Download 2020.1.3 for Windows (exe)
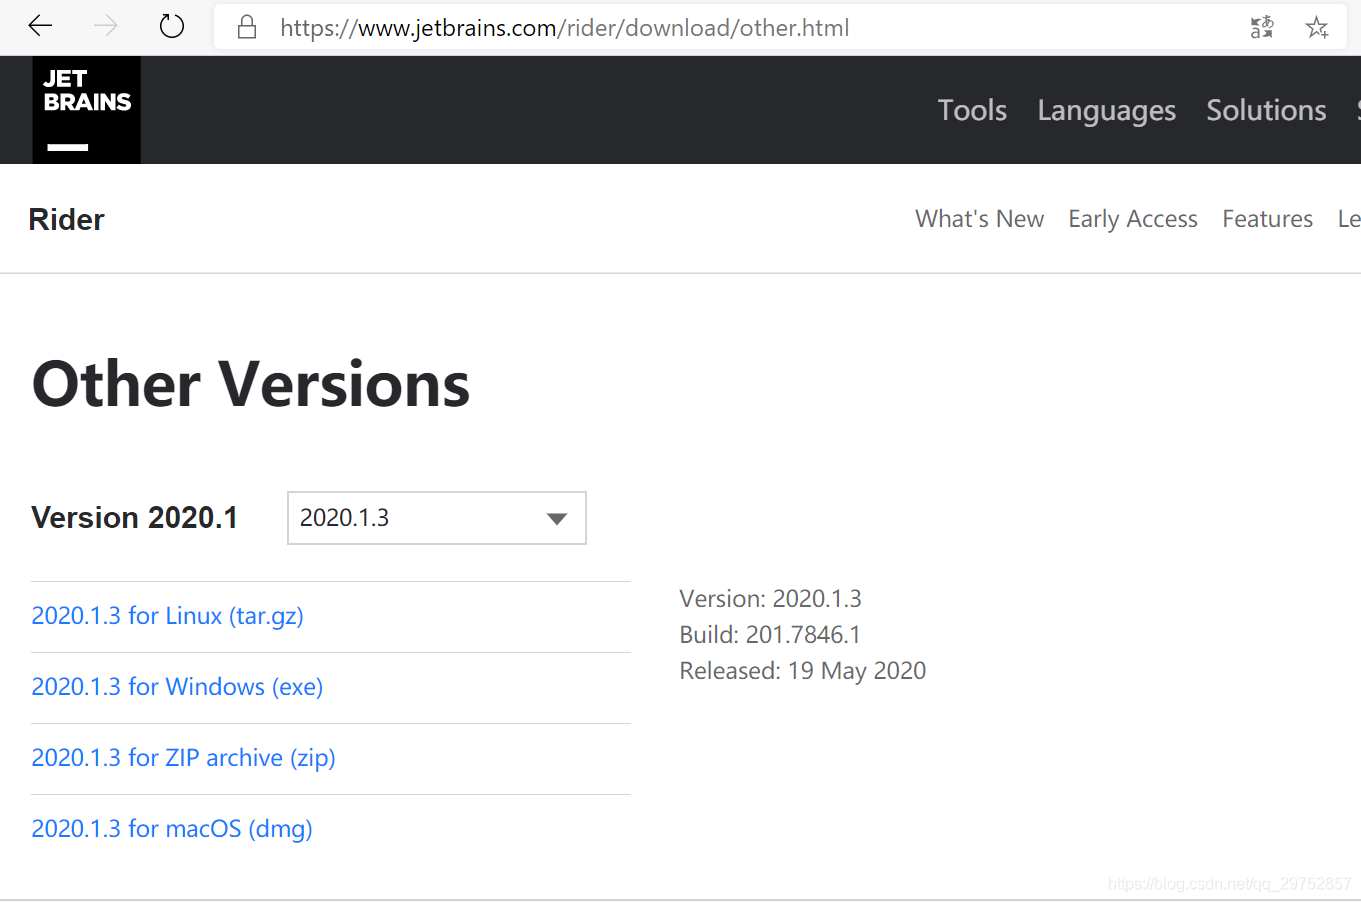 tap(177, 687)
